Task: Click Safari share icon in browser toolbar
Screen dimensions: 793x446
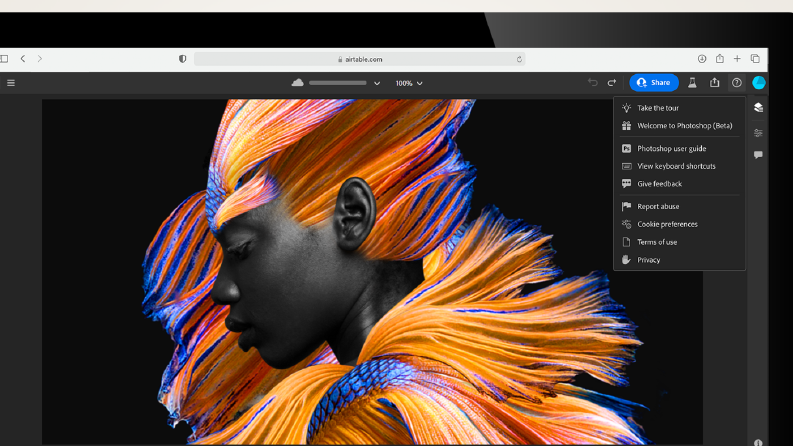Action: pyautogui.click(x=720, y=59)
